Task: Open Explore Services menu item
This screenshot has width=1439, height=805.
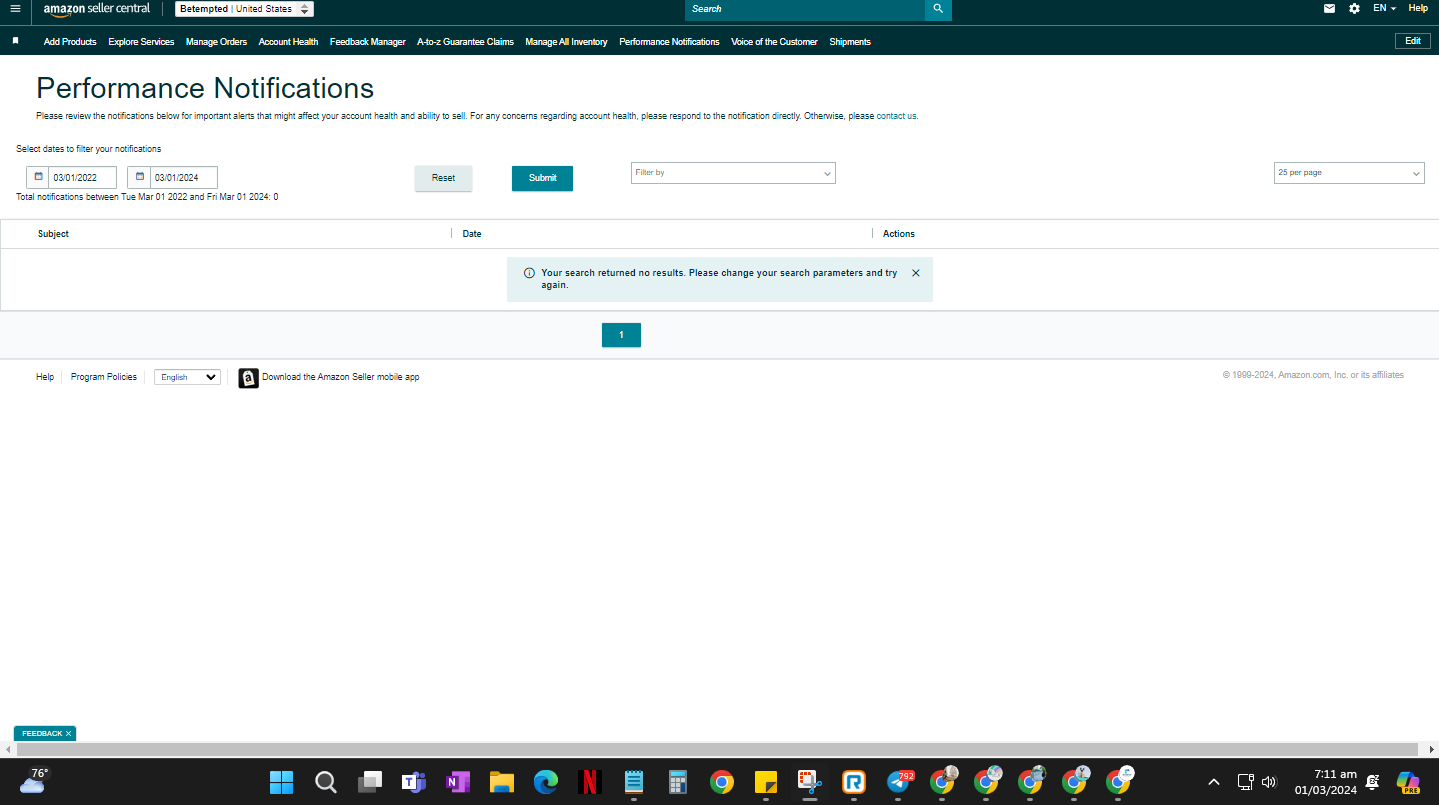Action: coord(141,42)
